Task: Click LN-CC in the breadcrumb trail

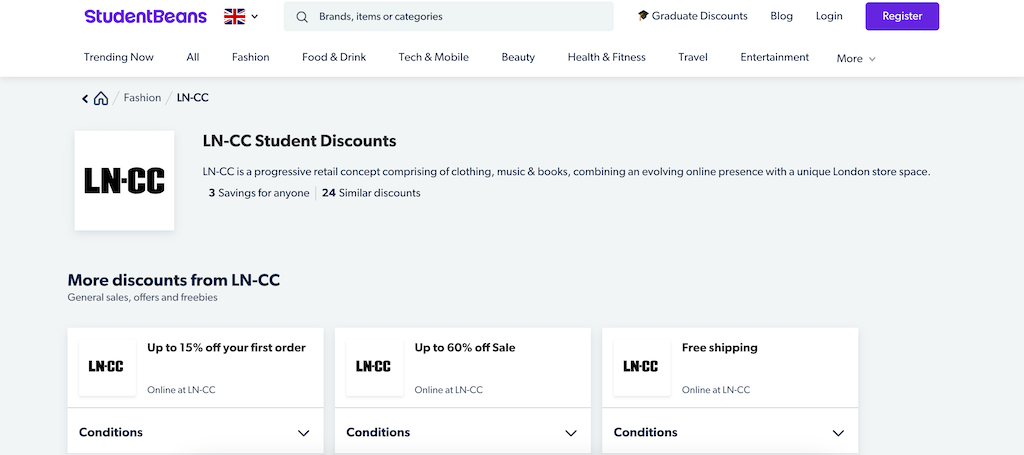Action: (x=193, y=98)
